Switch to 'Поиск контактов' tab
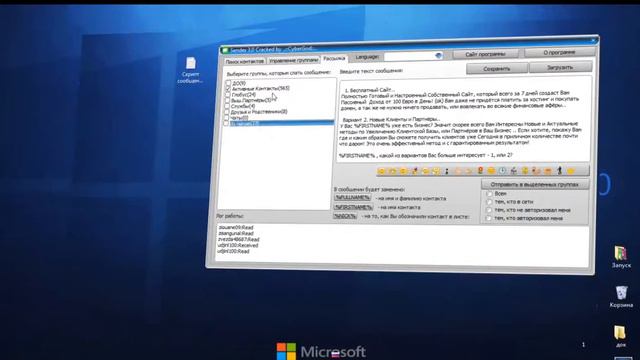 point(244,61)
